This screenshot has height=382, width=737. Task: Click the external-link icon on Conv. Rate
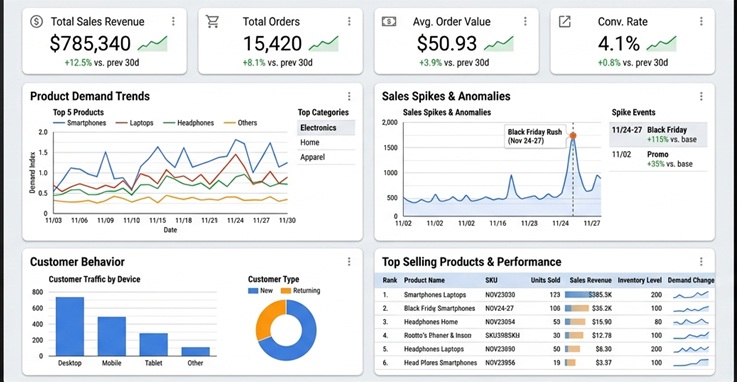[565, 21]
